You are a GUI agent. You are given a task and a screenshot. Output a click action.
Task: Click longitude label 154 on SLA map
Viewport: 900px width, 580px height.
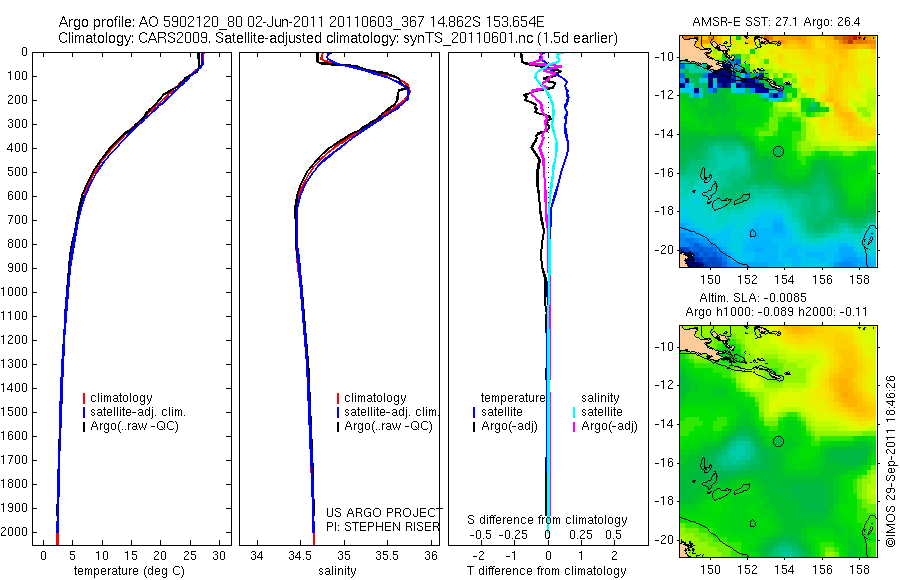(784, 570)
